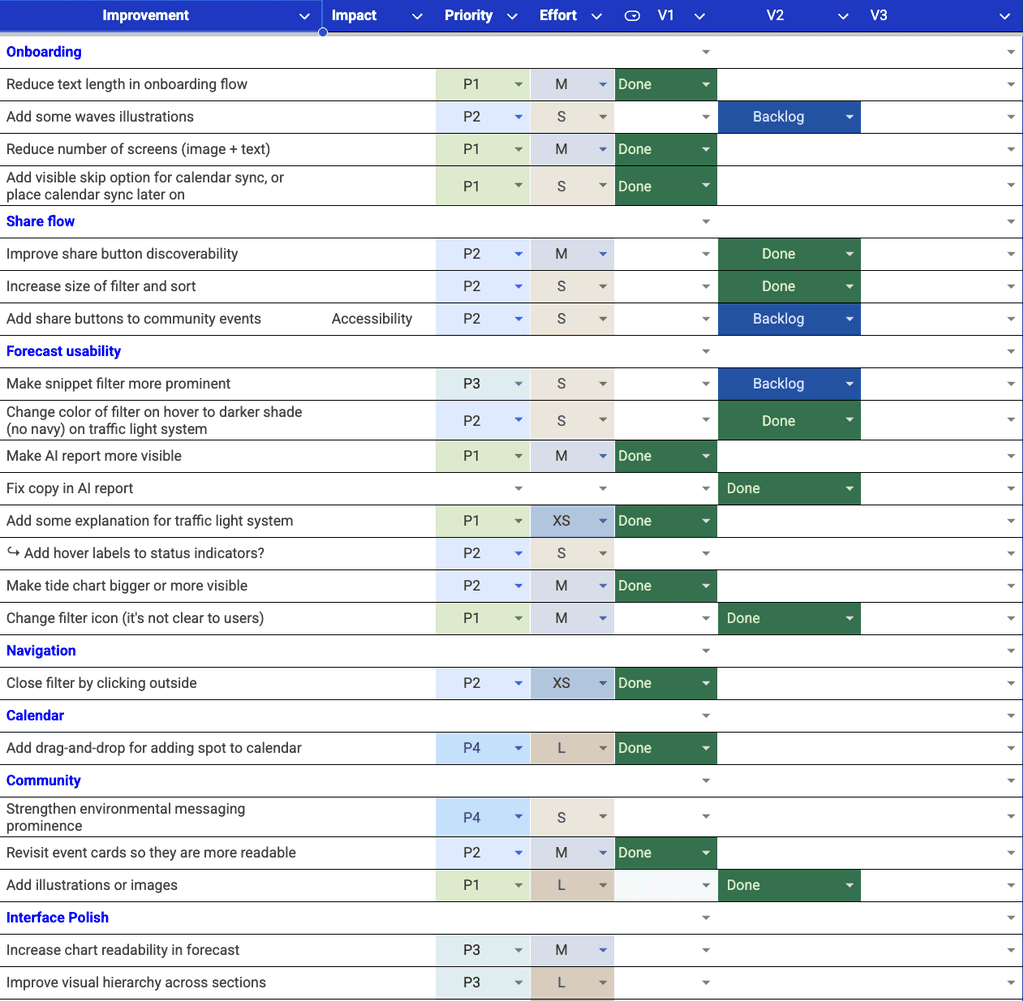This screenshot has width=1024, height=1001.
Task: Open P2 priority chip for Add hover labels row
Action: pos(483,553)
